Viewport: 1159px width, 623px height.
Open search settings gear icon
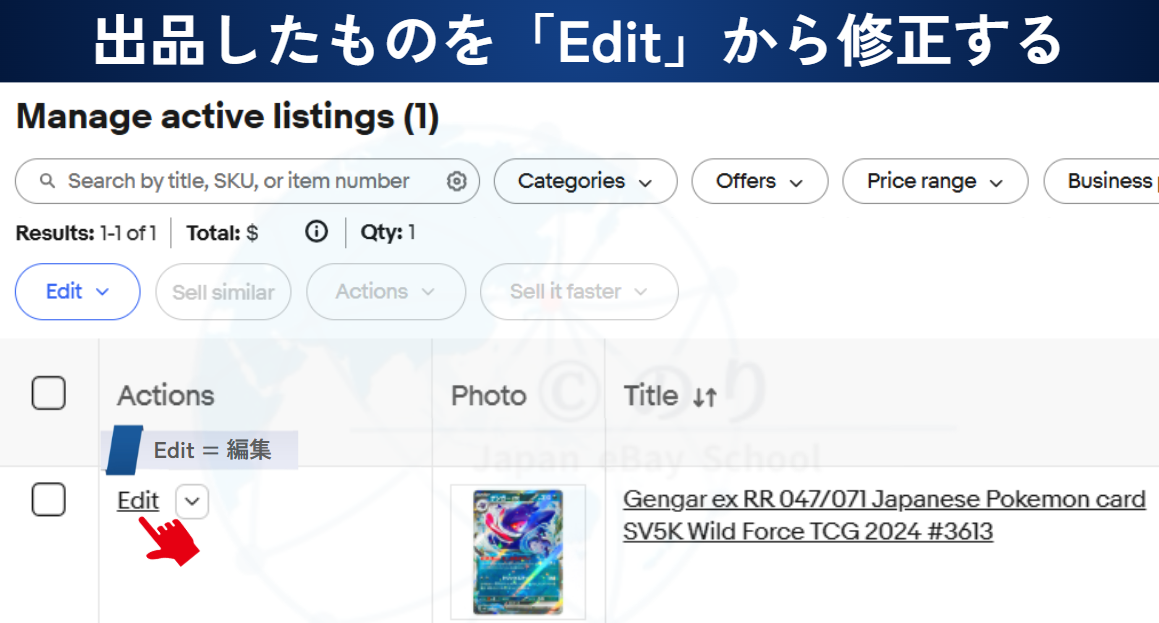coord(456,181)
